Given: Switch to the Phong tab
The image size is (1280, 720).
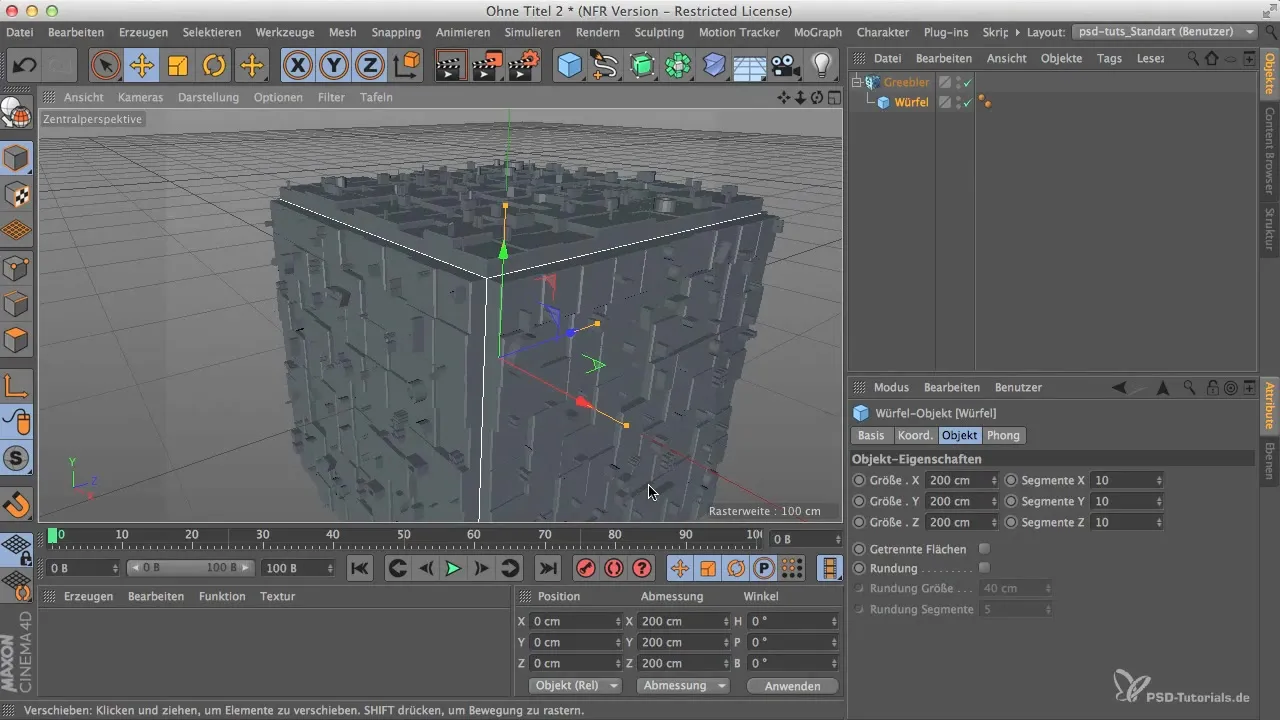Looking at the screenshot, I should click(1003, 435).
